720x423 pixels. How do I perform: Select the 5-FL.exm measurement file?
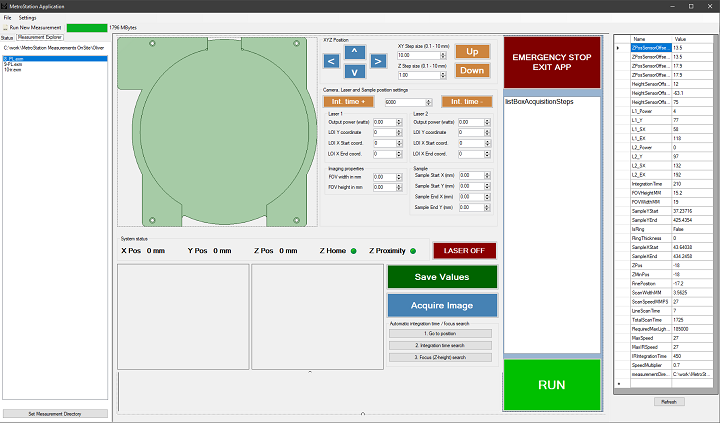point(14,65)
